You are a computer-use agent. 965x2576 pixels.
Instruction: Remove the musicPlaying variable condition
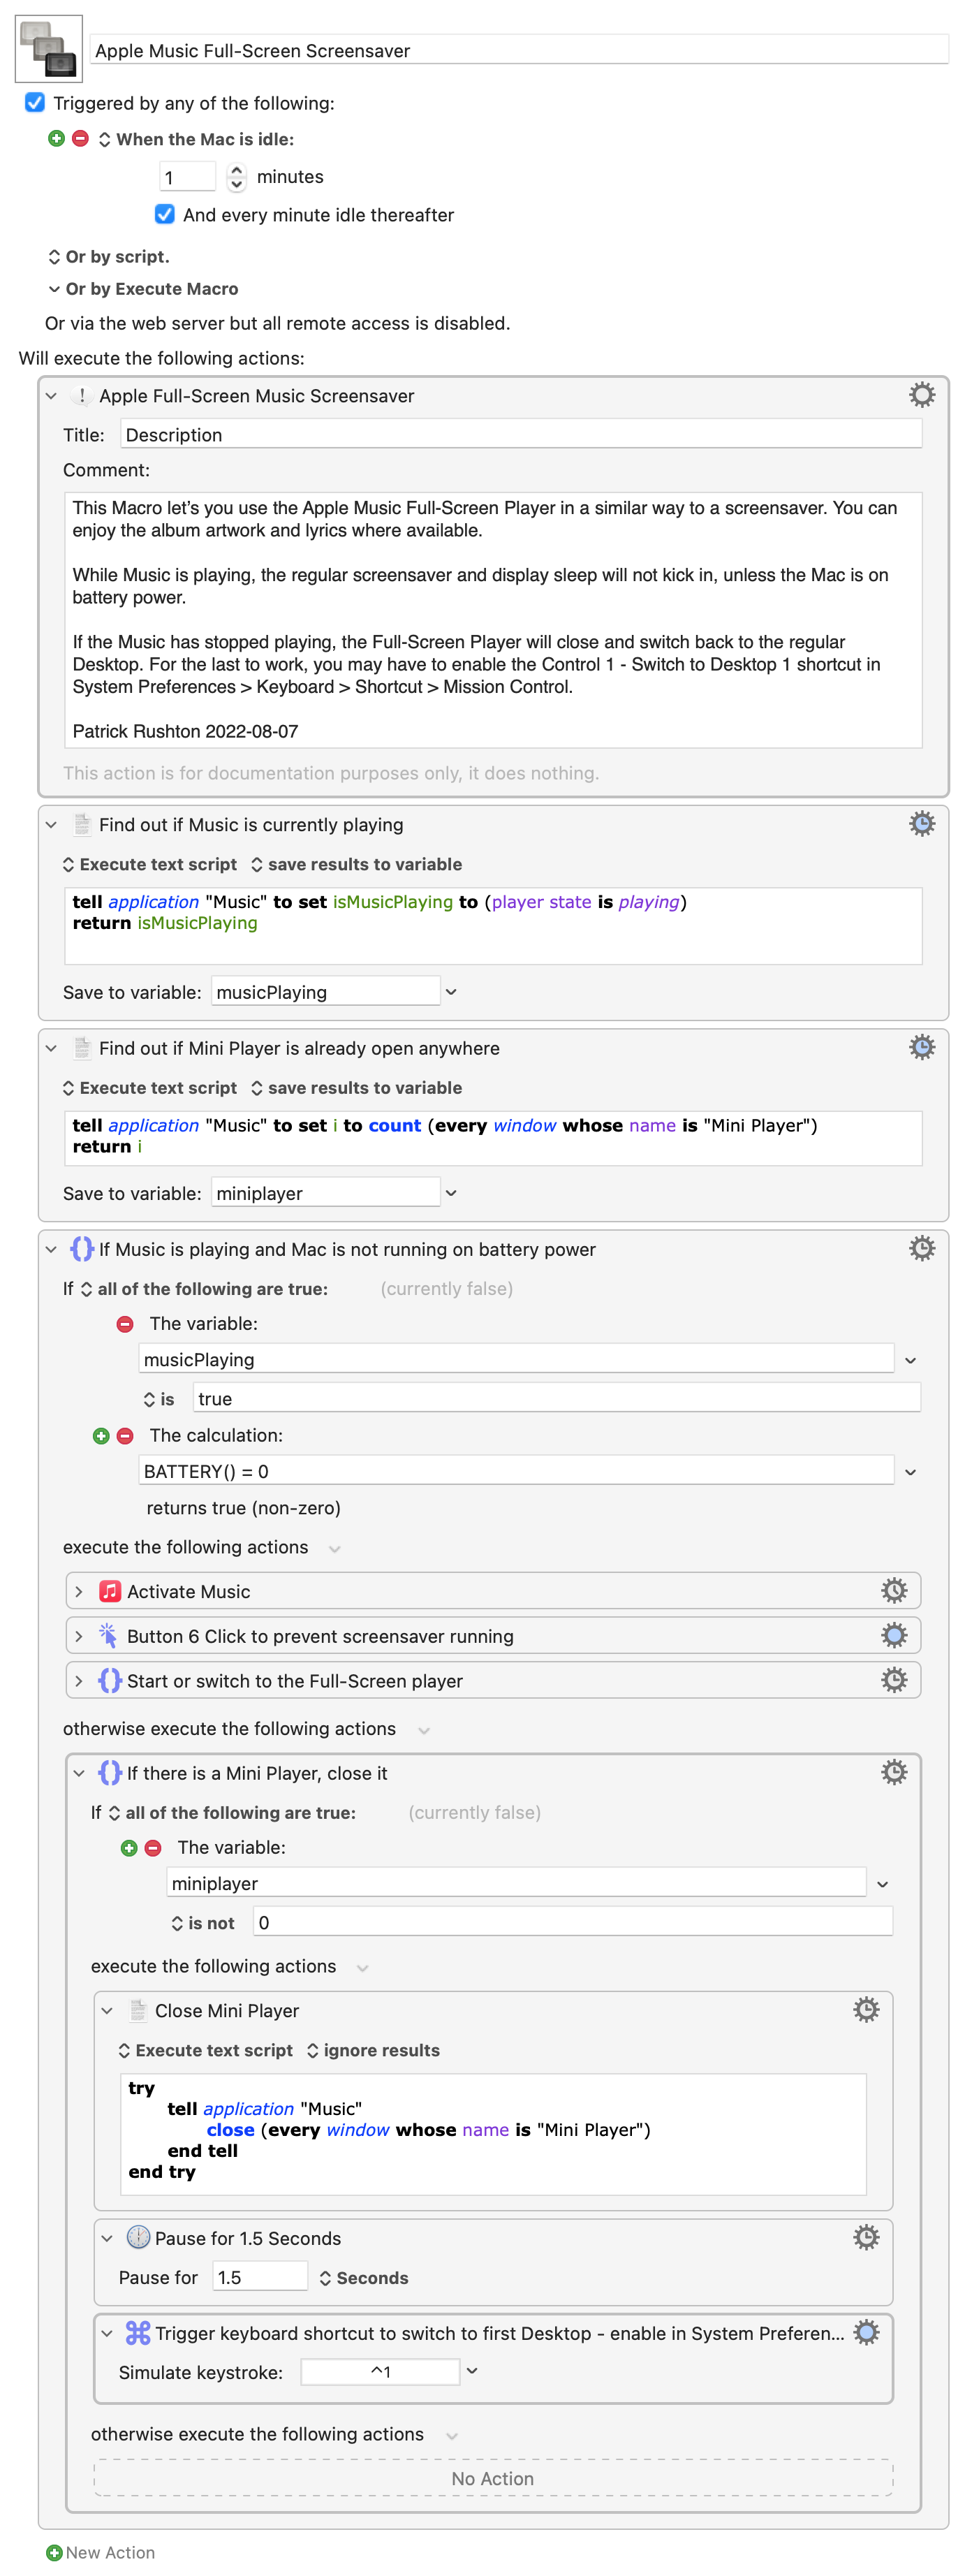click(125, 1323)
